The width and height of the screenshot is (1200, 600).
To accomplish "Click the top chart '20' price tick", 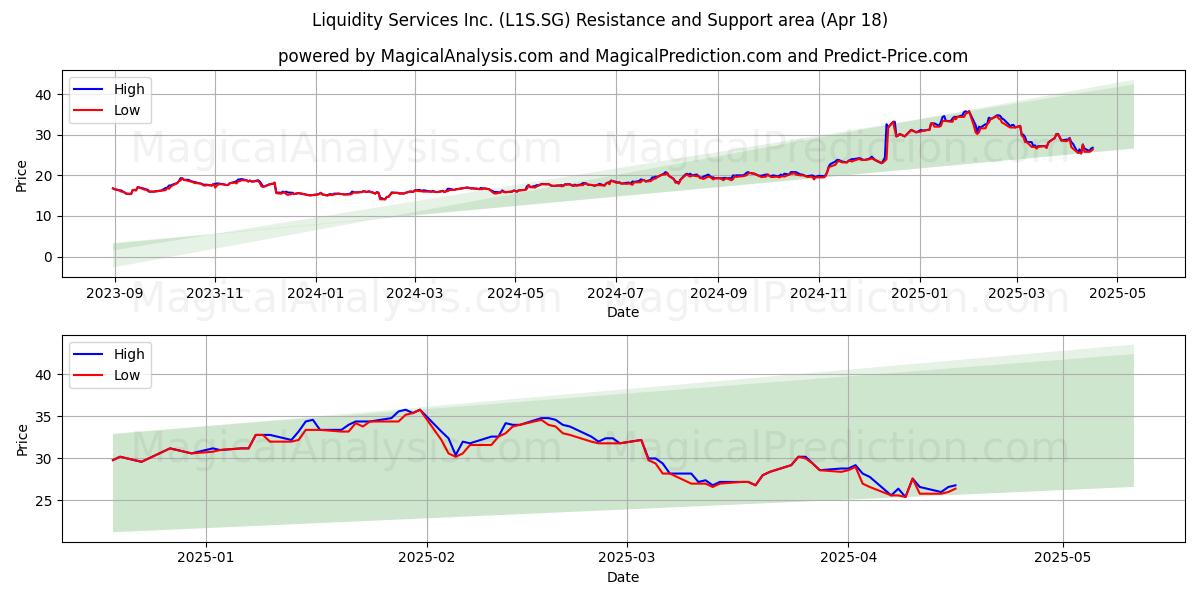I will coord(46,175).
